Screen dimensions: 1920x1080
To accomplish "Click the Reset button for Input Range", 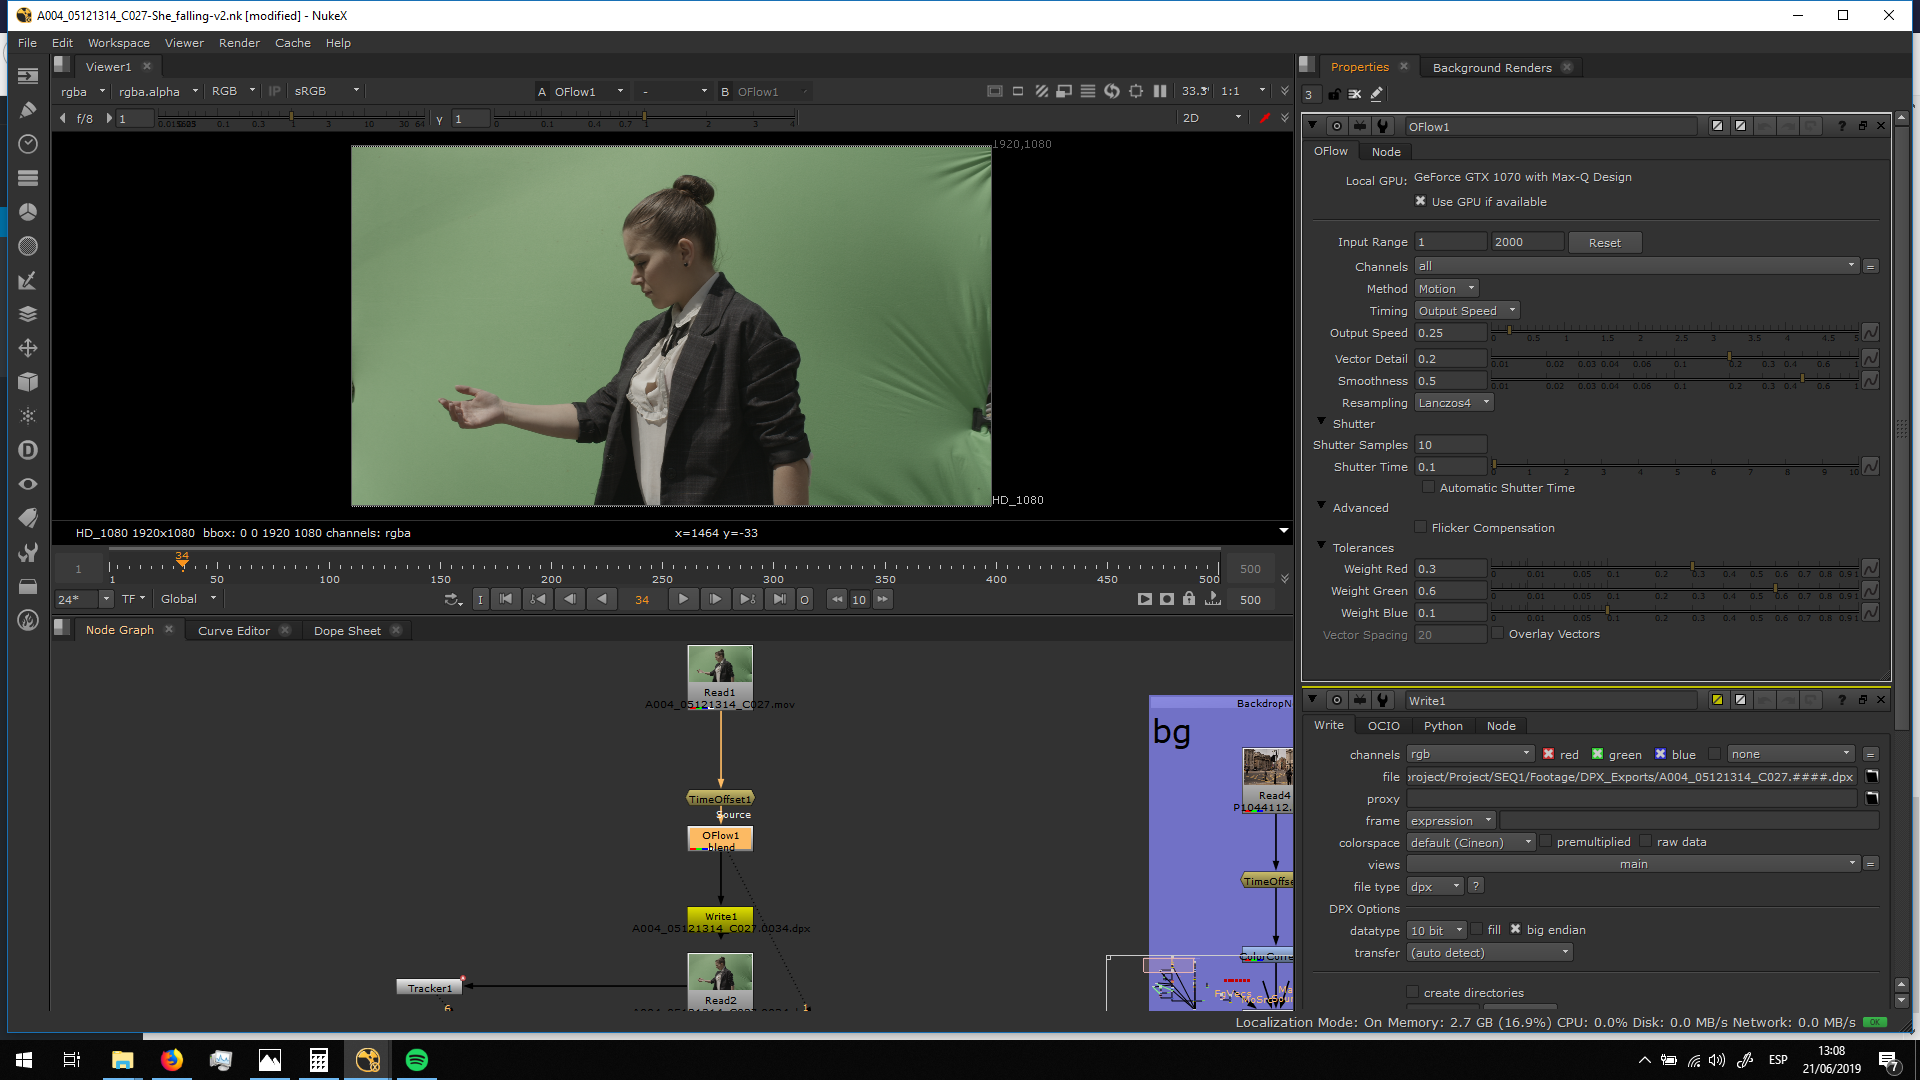I will pos(1604,243).
